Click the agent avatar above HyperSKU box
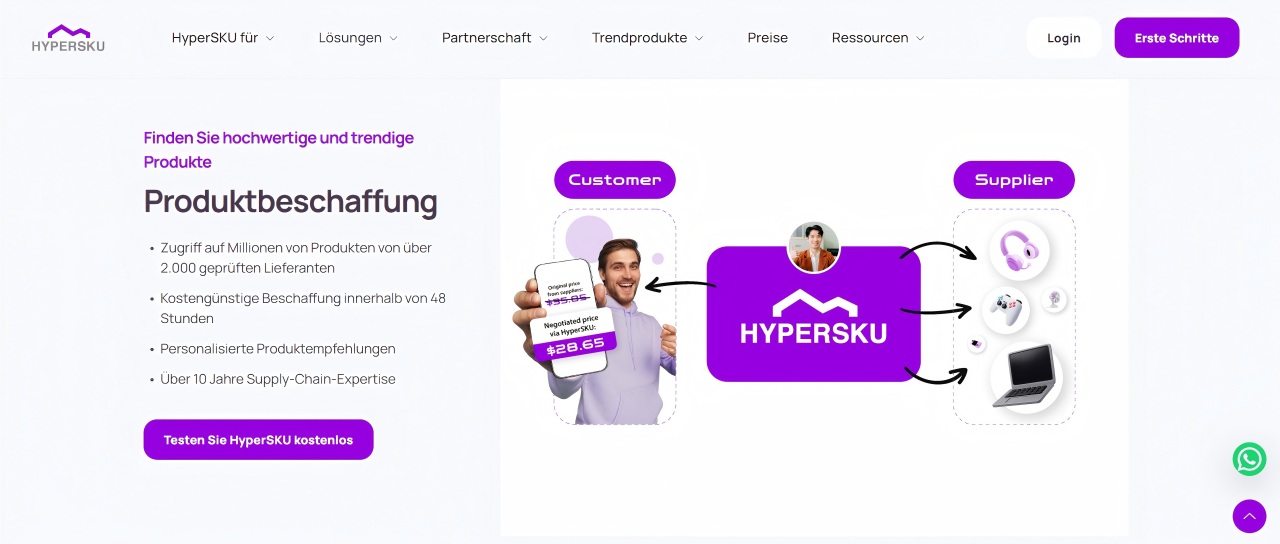1280x544 pixels. (x=813, y=247)
